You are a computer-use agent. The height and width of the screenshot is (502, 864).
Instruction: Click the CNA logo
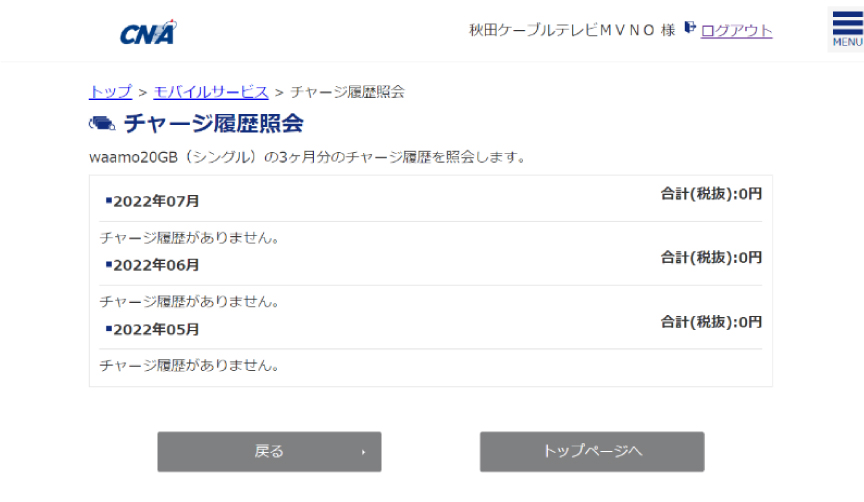click(149, 33)
